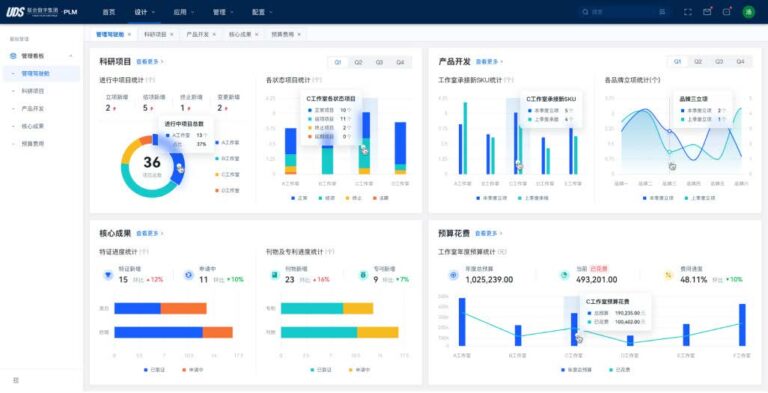Click the 年度总预算 stat icon
Image resolution: width=768 pixels, height=393 pixels.
(x=454, y=275)
